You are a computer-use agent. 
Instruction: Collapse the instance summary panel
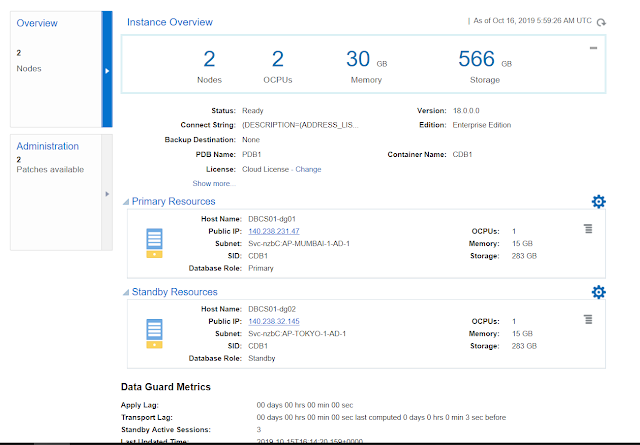[593, 48]
